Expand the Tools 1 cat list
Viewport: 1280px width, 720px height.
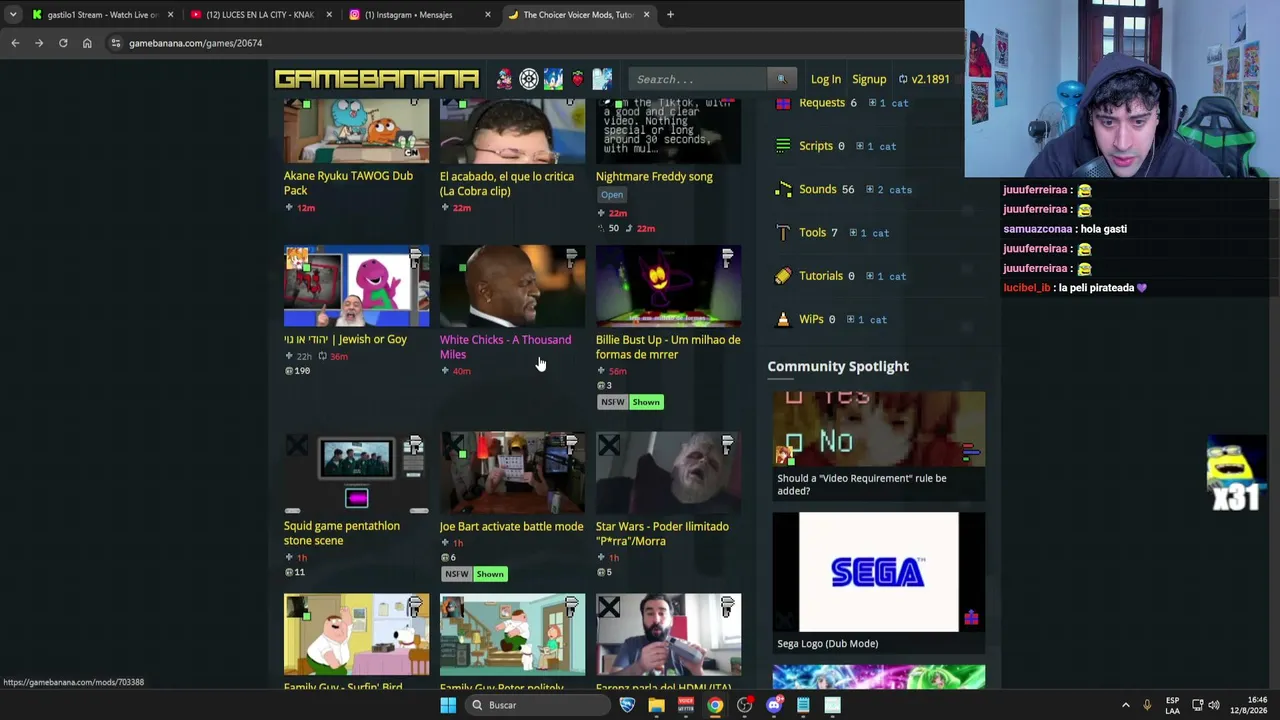click(x=869, y=233)
